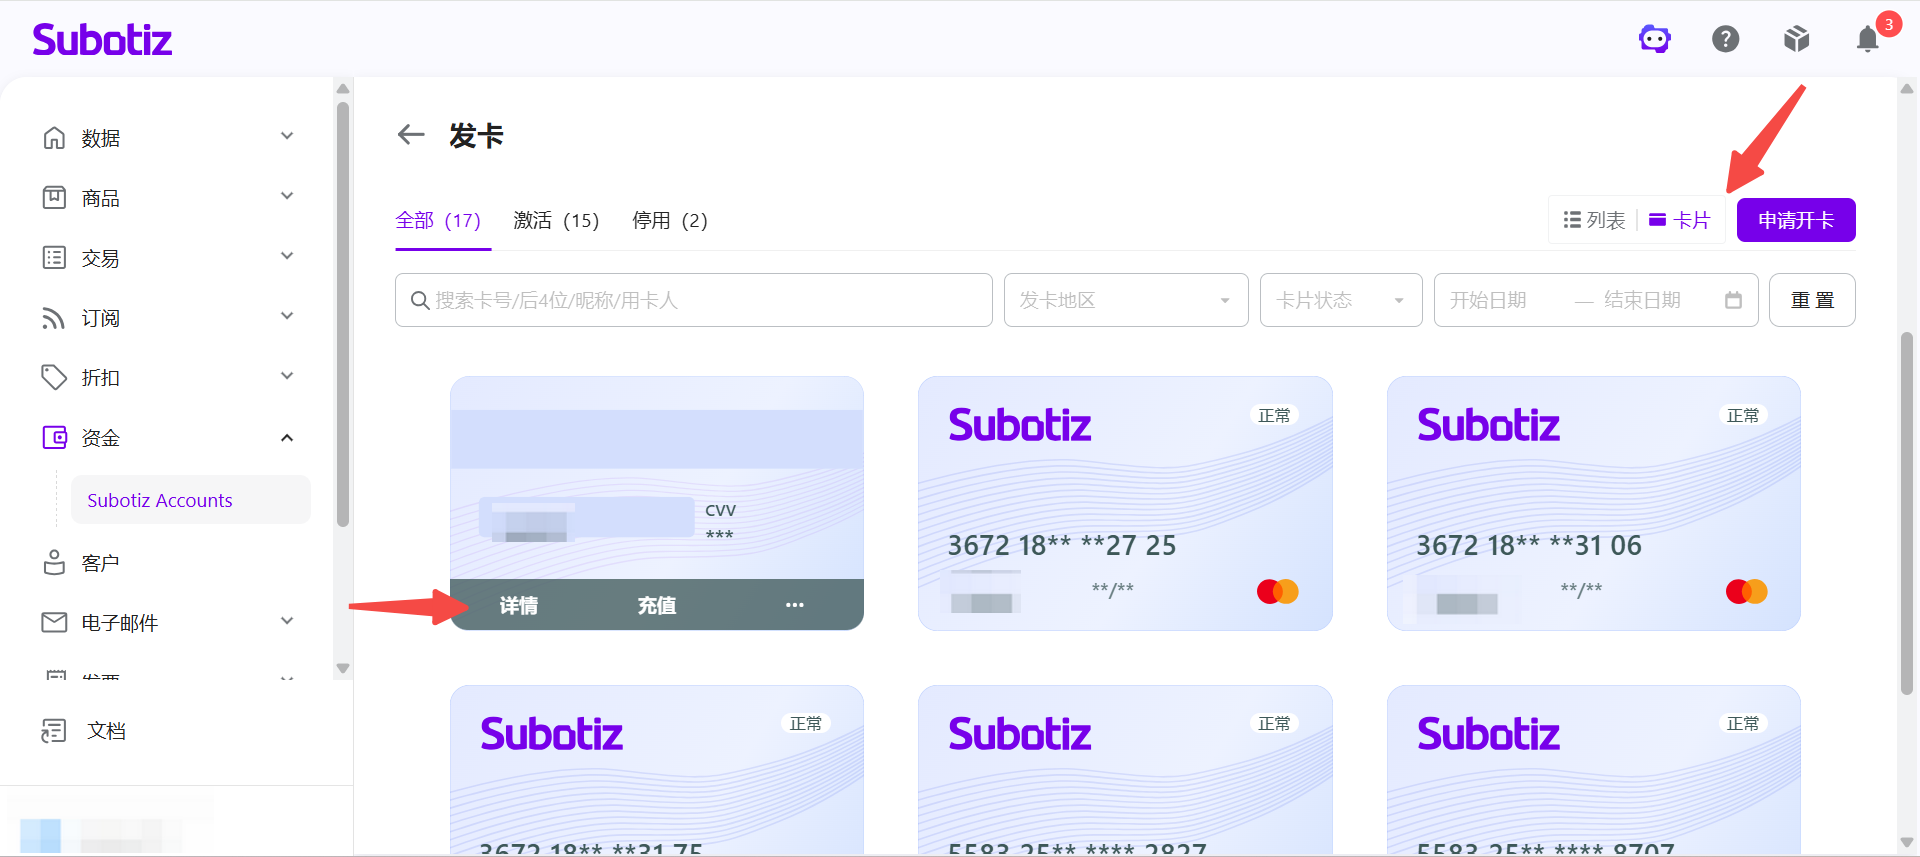
Task: Click the Subotiz logo in header
Action: [x=102, y=39]
